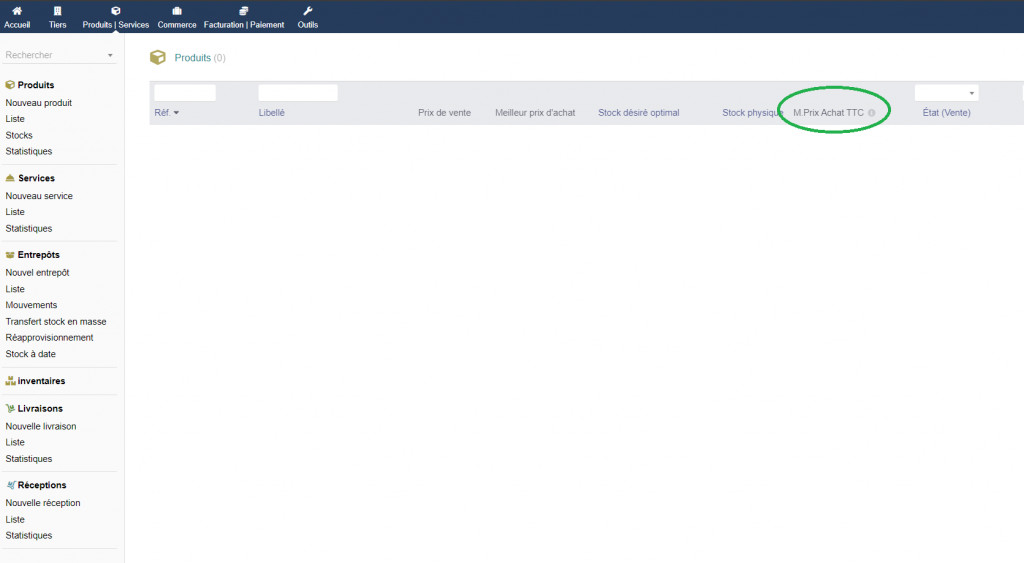
Task: Click the Entrepôts icon in sidebar
Action: tap(10, 255)
